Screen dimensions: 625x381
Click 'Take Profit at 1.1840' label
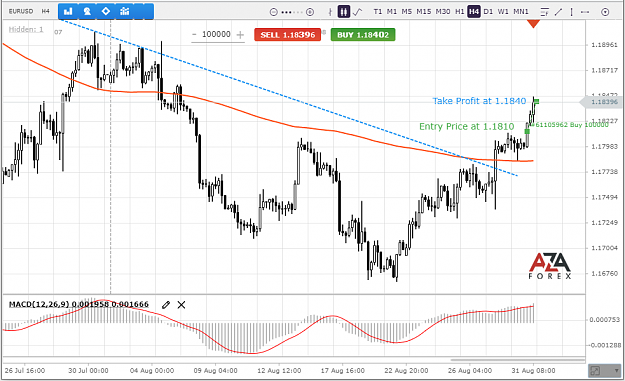pyautogui.click(x=480, y=101)
